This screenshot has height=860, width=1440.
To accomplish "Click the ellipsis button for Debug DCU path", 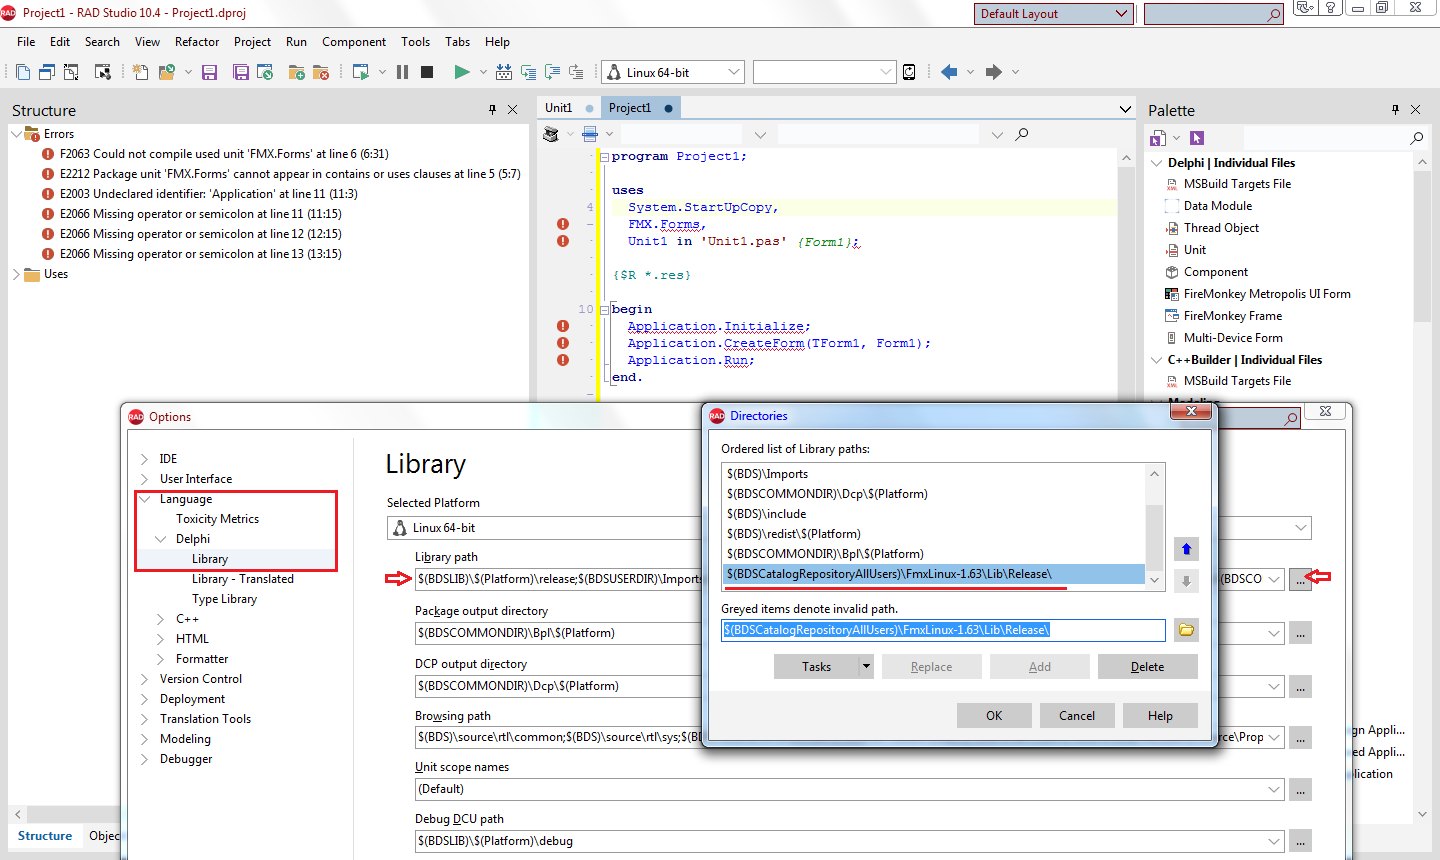I will [x=1300, y=841].
